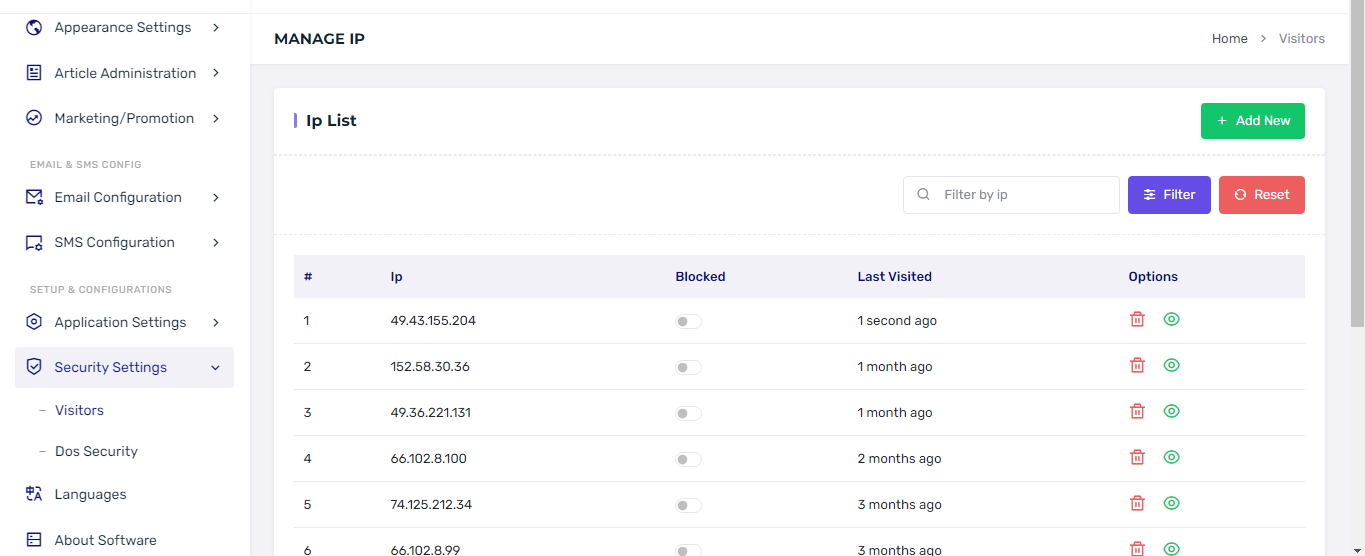Select Visitors in the sidebar
The height and width of the screenshot is (556, 1365).
[x=79, y=410]
